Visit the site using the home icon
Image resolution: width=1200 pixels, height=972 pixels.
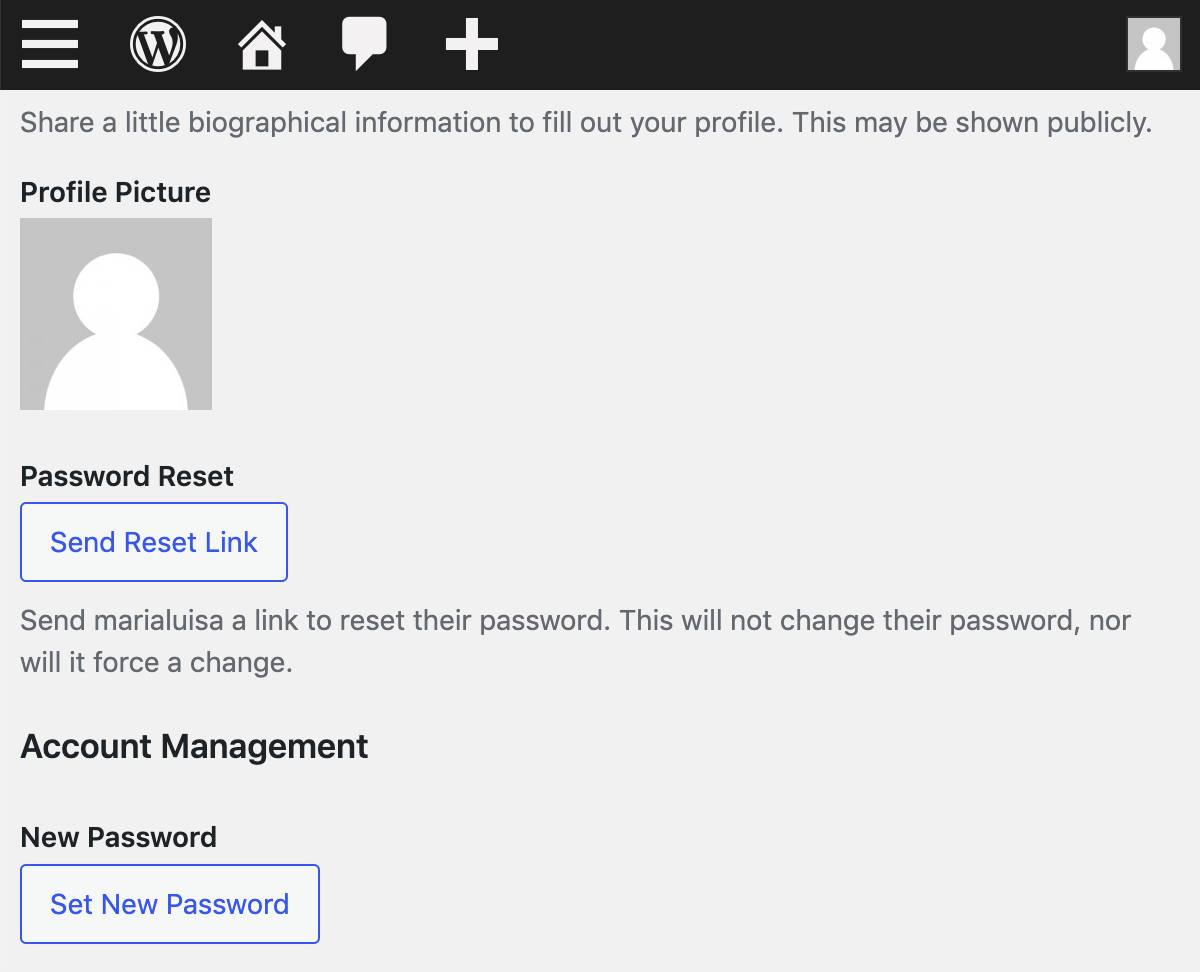260,44
